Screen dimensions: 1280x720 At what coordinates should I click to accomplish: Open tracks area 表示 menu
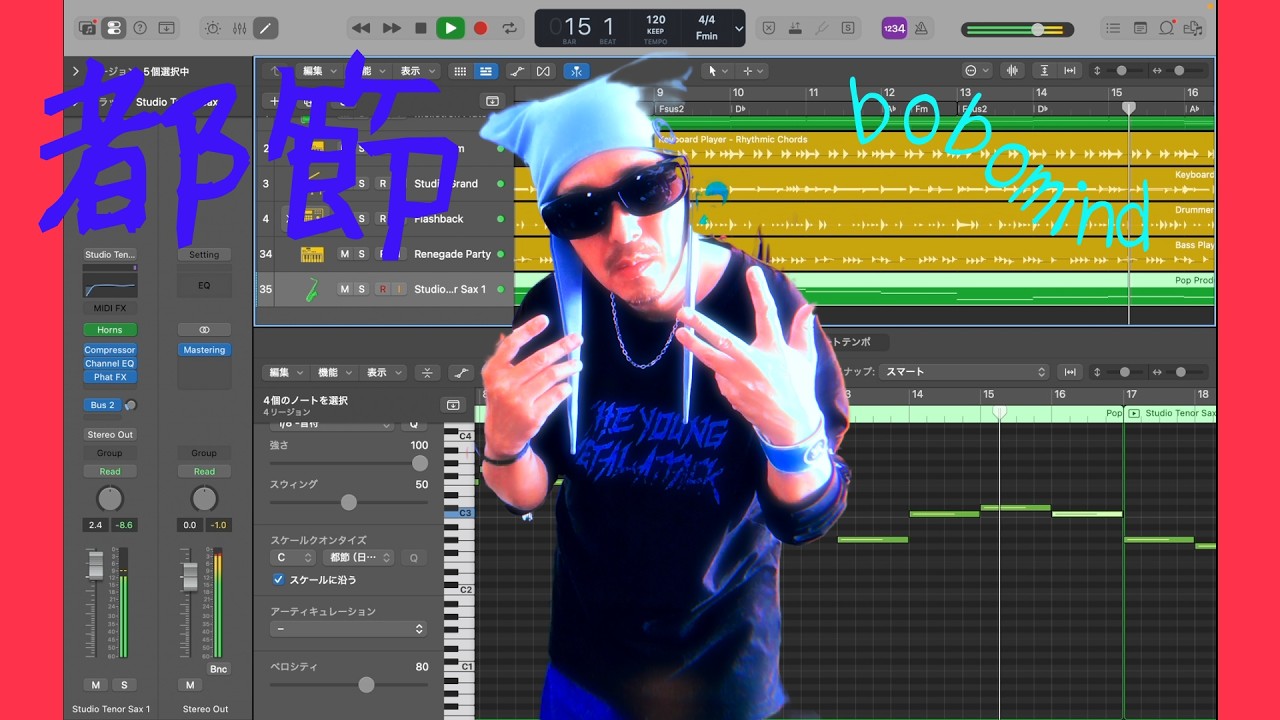pyautogui.click(x=417, y=71)
